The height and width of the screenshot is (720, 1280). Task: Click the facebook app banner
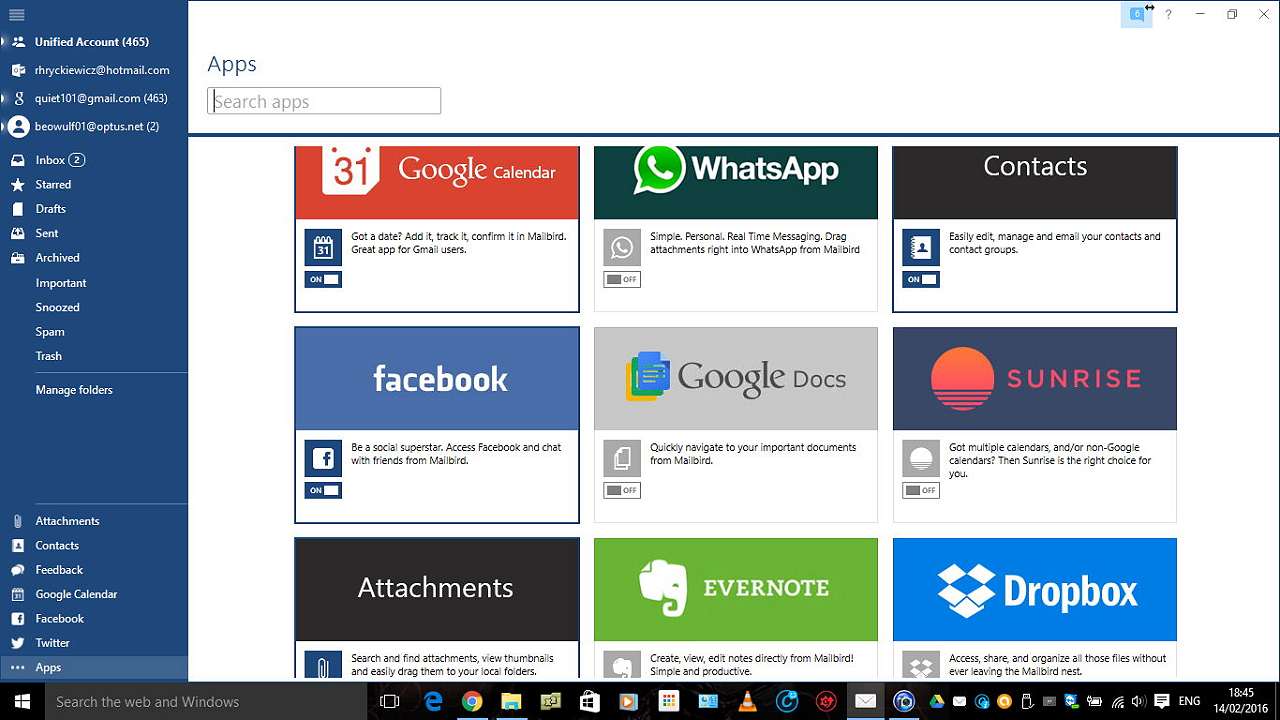[x=437, y=379]
